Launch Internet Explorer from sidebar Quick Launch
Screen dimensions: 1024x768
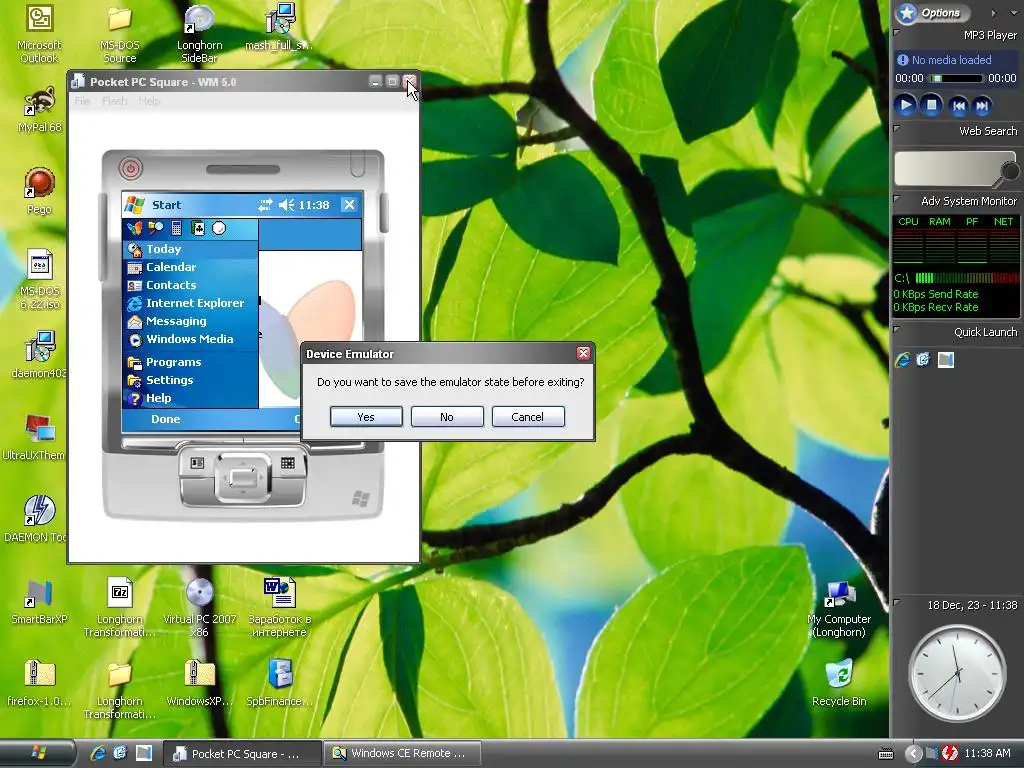(903, 359)
